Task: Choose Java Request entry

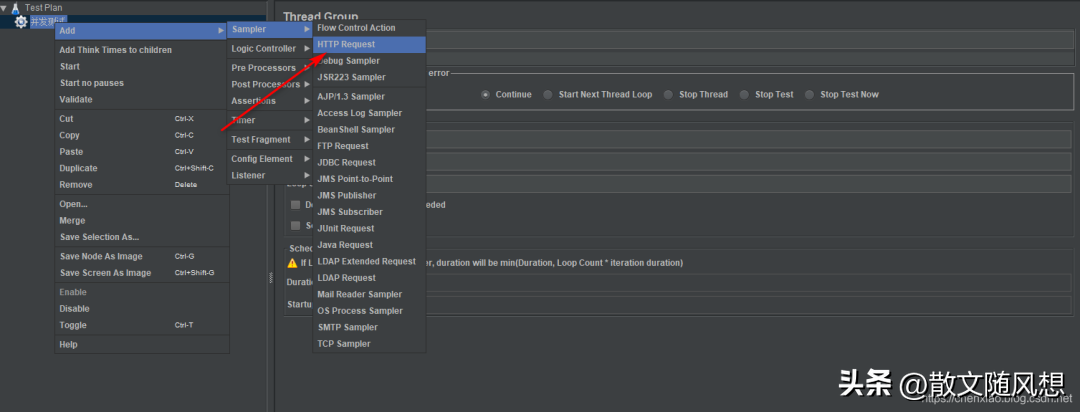Action: point(369,245)
